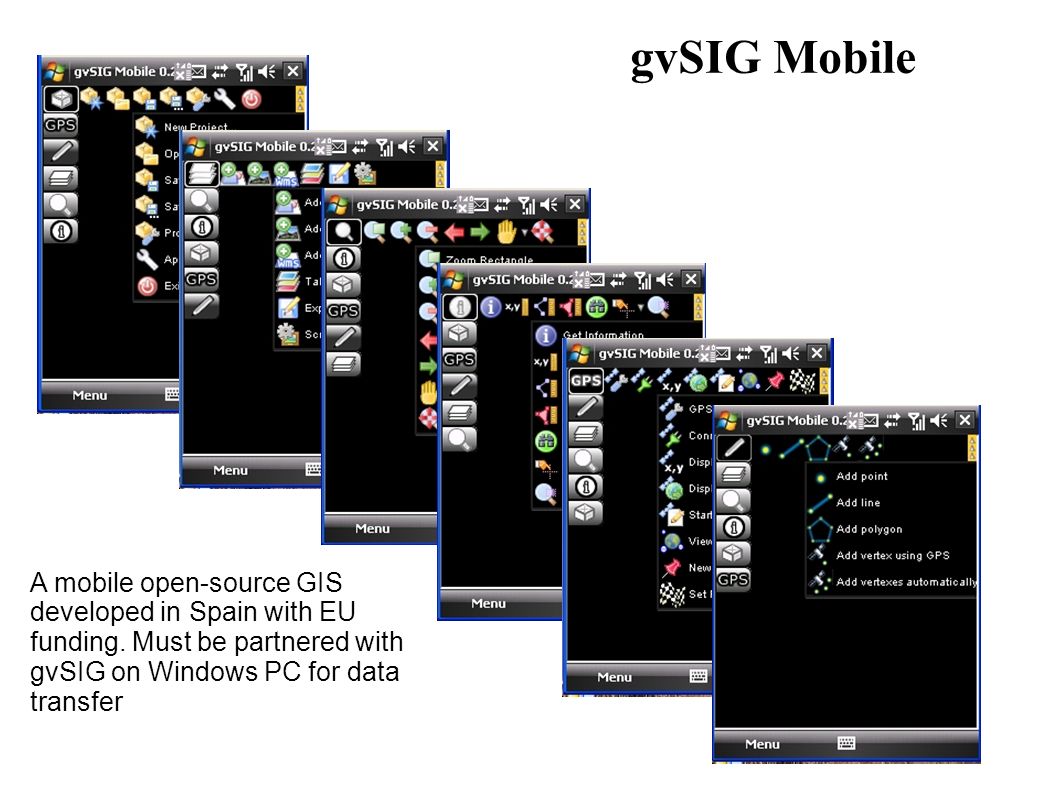Click magnifier sidebar icon in edit window
This screenshot has height=793, width=1058.
point(733,501)
